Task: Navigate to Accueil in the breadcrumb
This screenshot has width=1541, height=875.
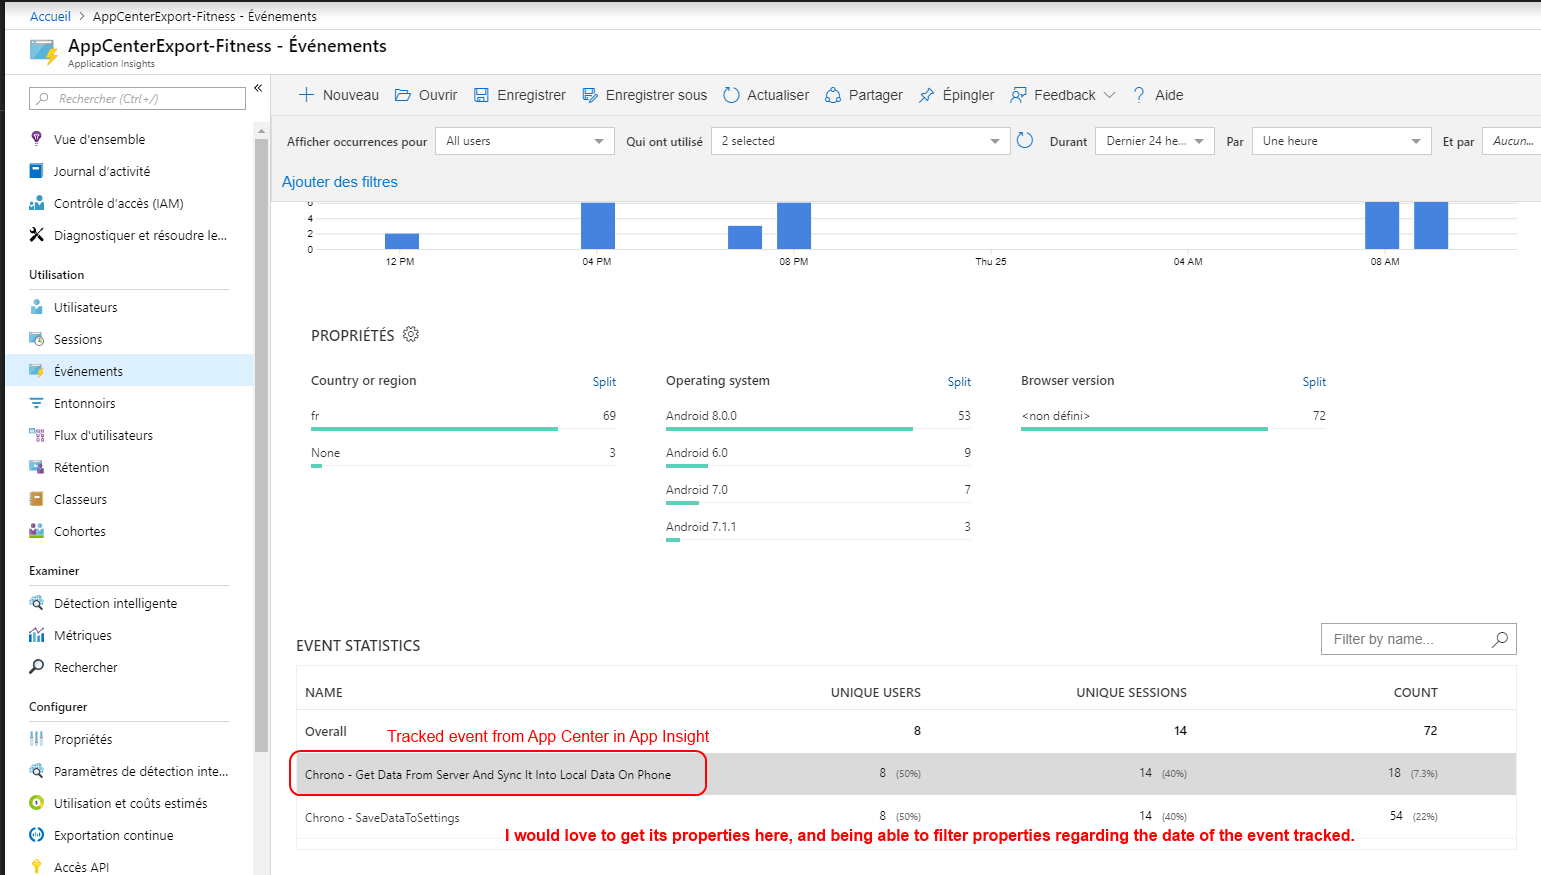Action: (x=49, y=16)
